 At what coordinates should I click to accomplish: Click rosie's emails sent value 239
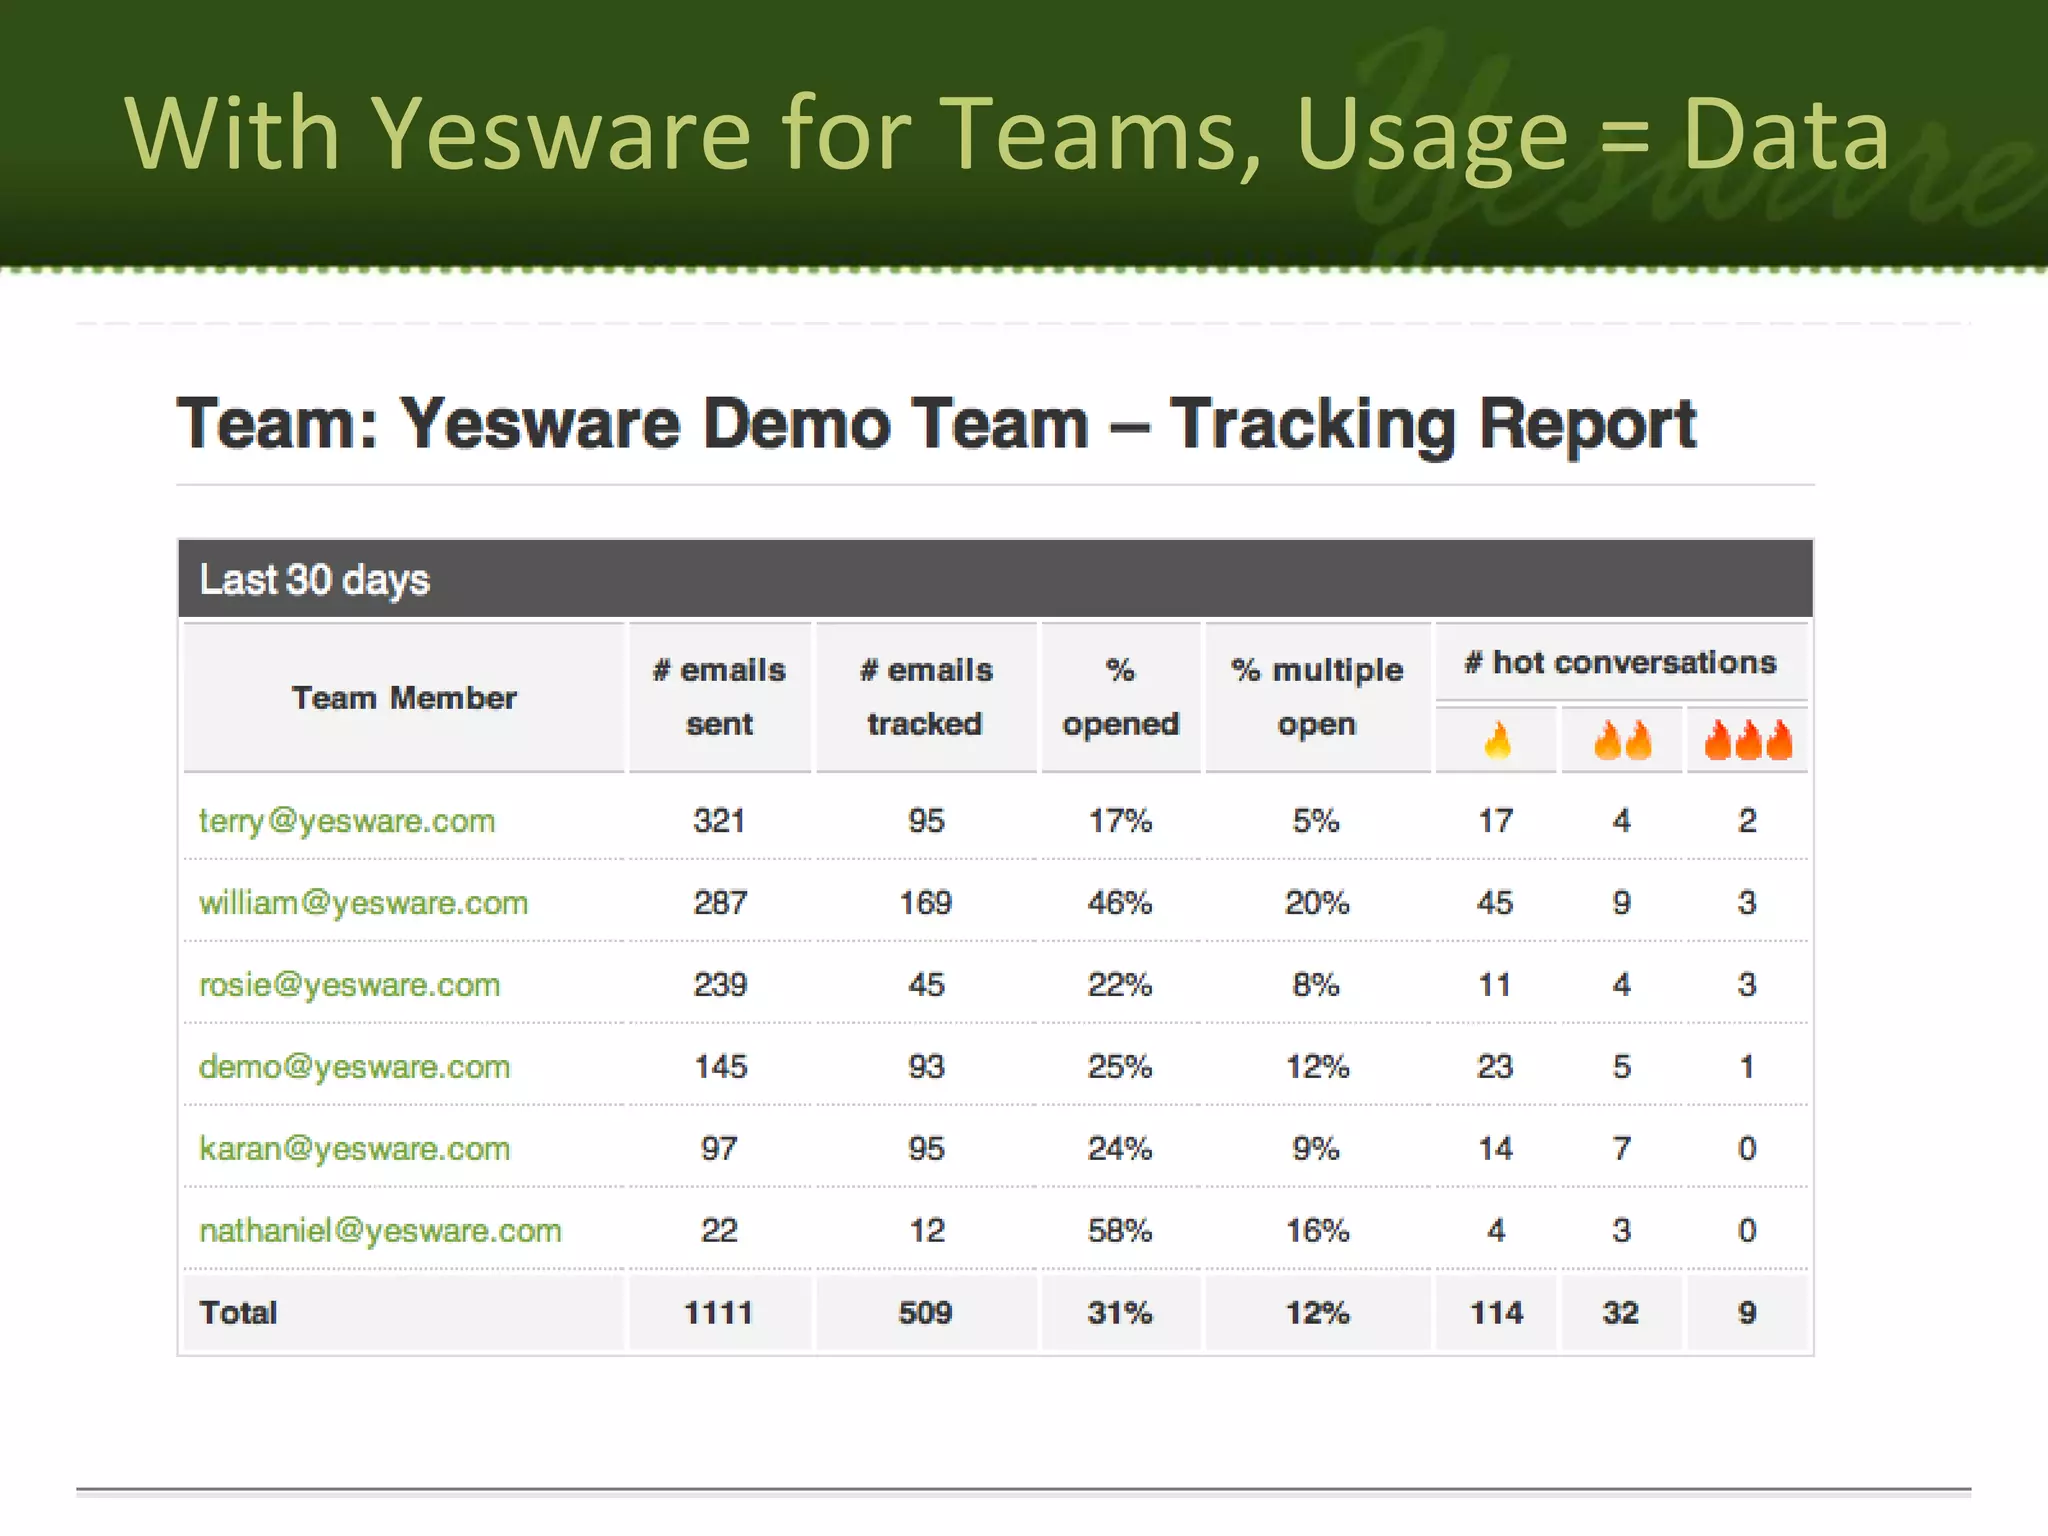(x=719, y=985)
